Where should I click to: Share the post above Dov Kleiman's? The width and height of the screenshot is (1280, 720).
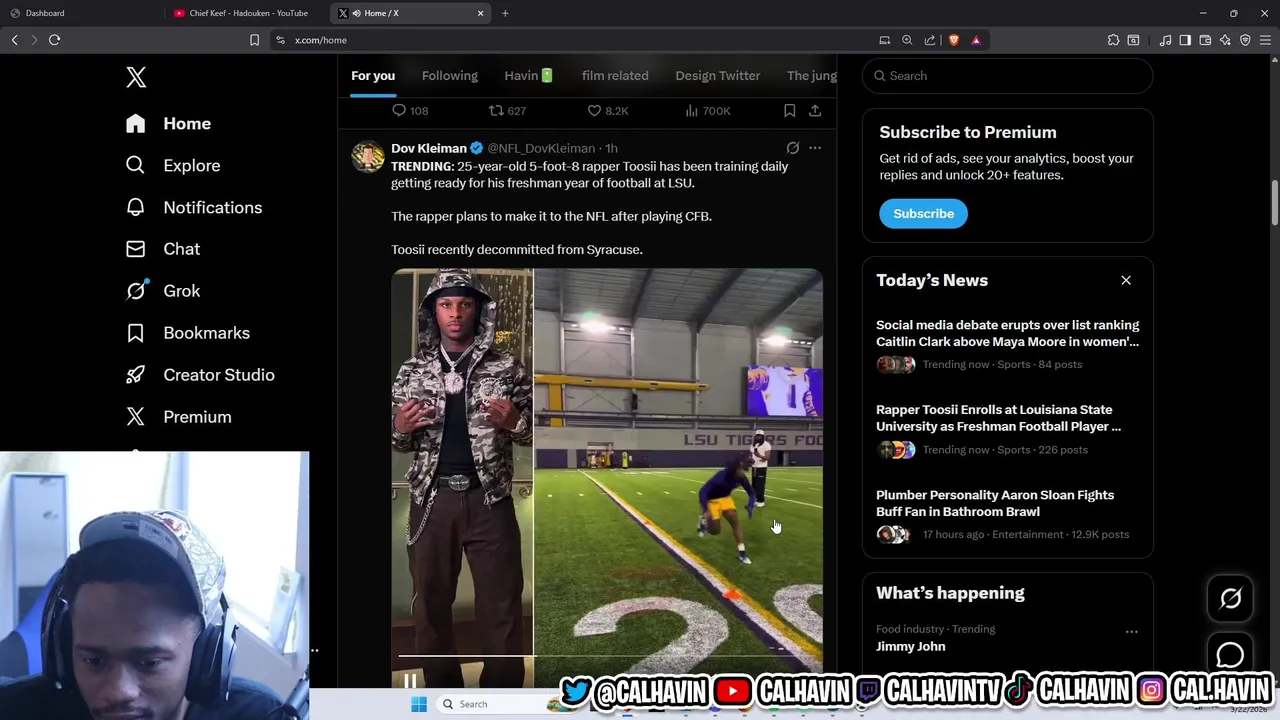pos(815,111)
